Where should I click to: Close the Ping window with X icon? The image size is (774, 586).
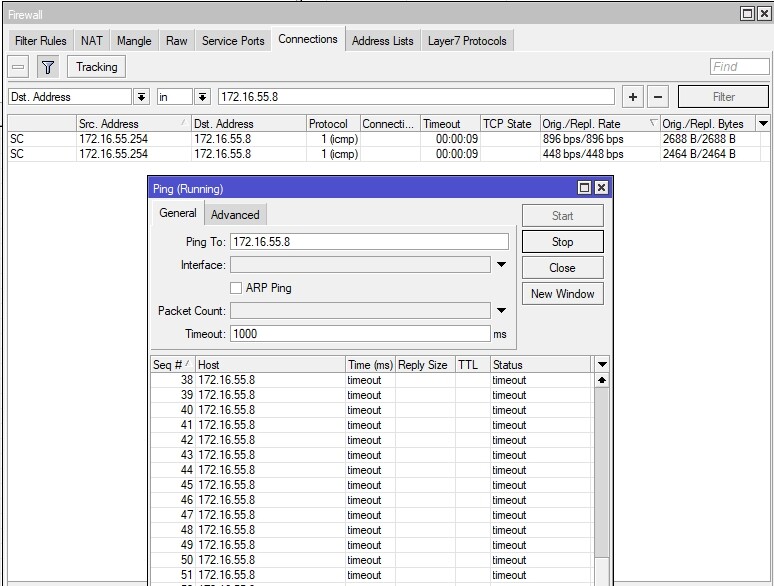click(601, 188)
